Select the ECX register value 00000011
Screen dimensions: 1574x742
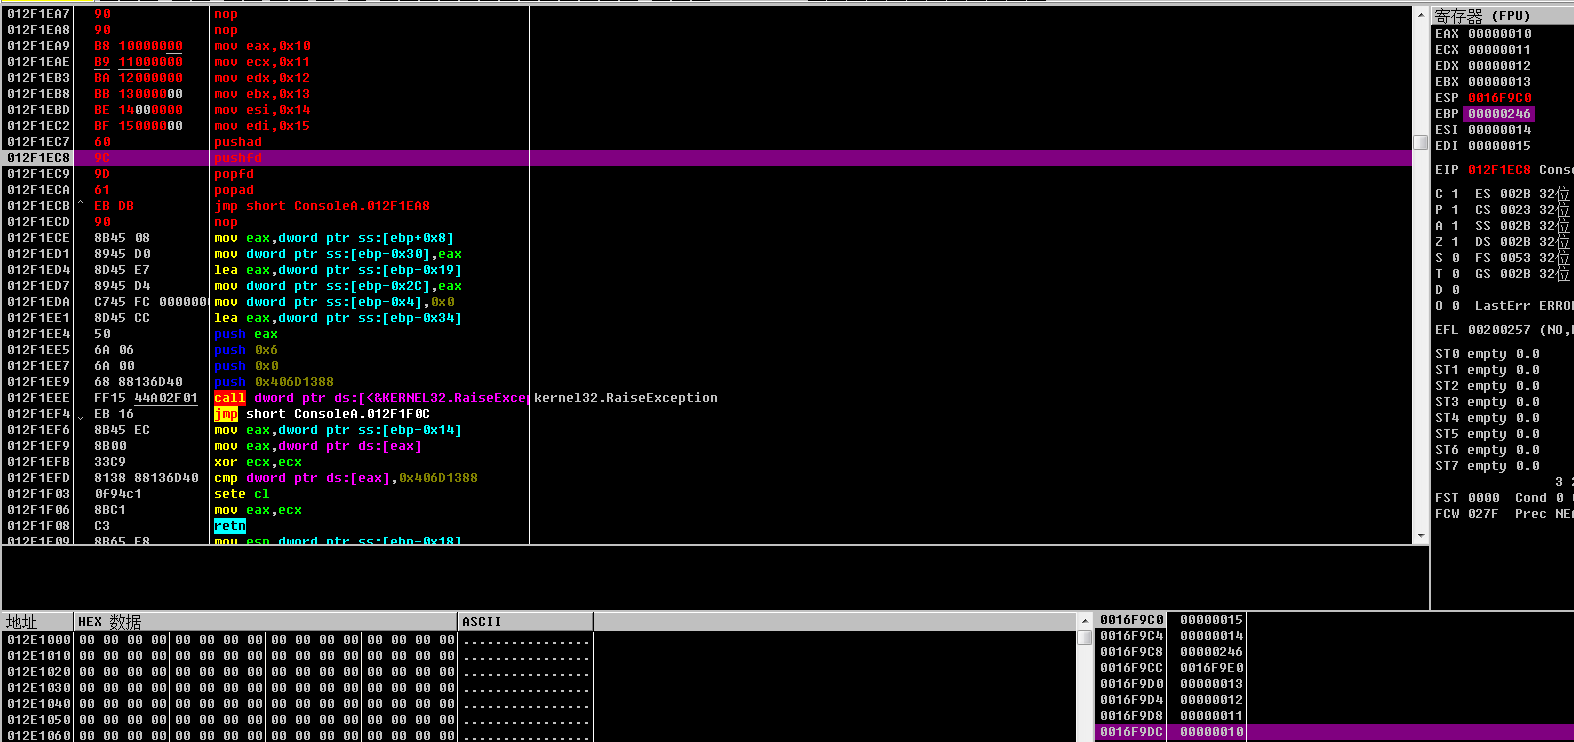tap(1499, 50)
